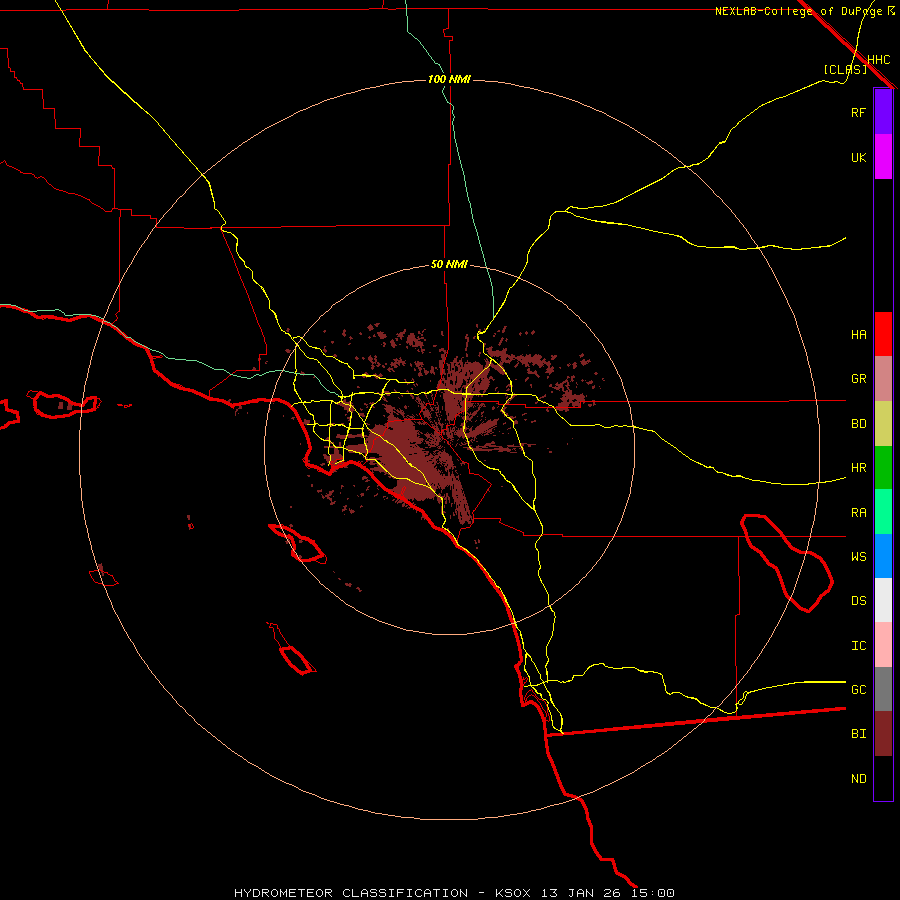Screen dimensions: 900x900
Task: Click the HR legend label text
Action: point(858,468)
